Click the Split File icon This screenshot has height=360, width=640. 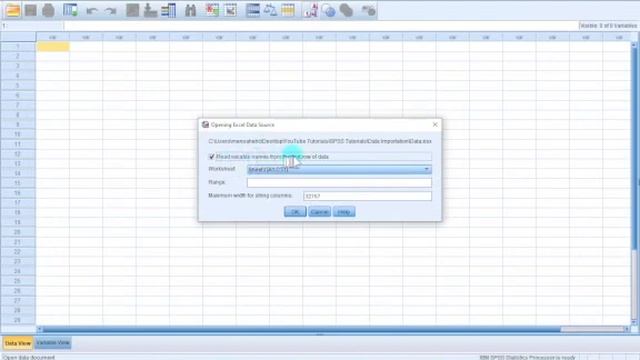tap(253, 10)
